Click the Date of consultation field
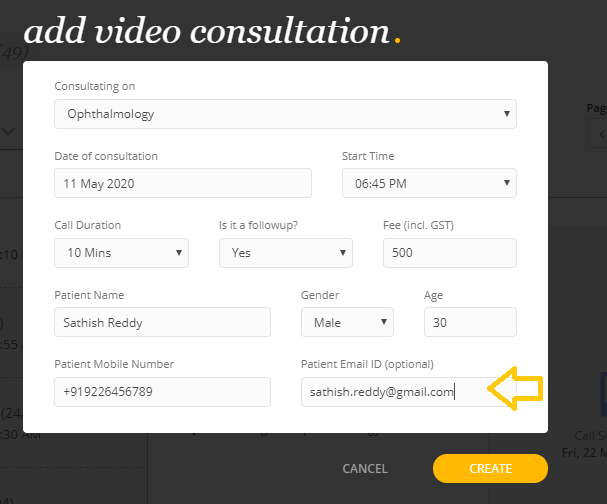The height and width of the screenshot is (504, 607). click(x=183, y=183)
